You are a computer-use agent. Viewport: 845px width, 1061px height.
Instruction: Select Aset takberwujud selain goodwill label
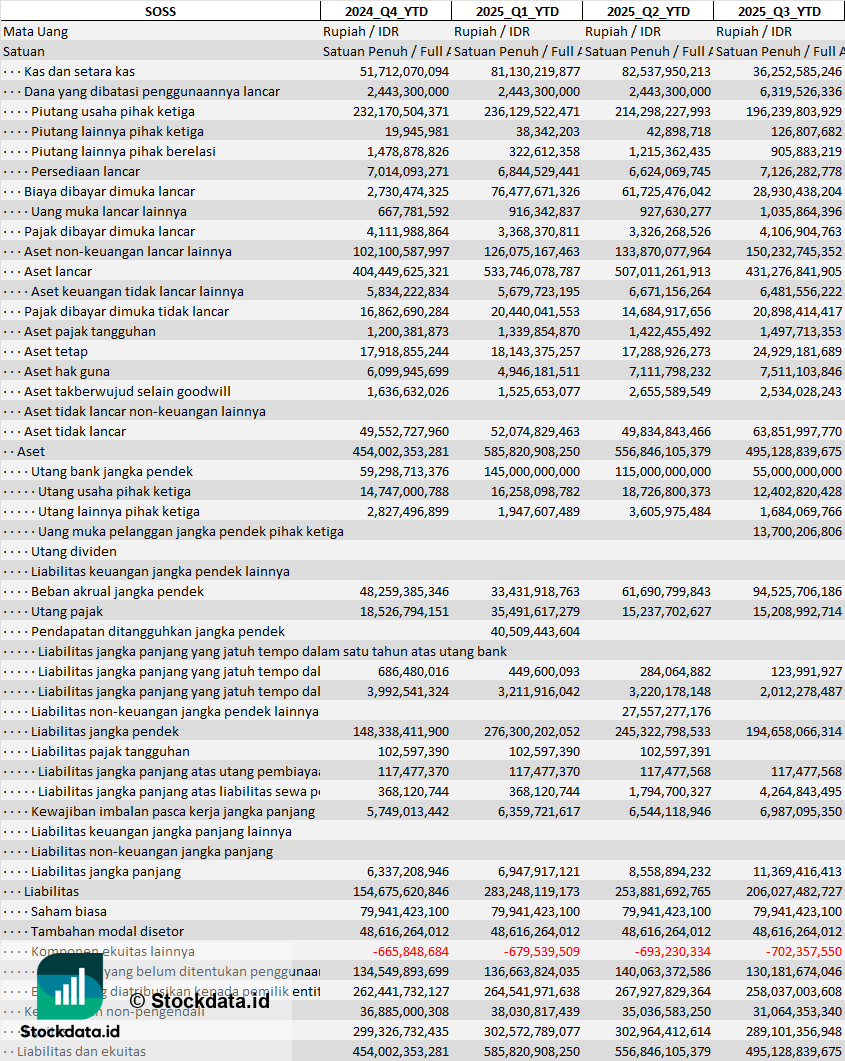coord(127,392)
